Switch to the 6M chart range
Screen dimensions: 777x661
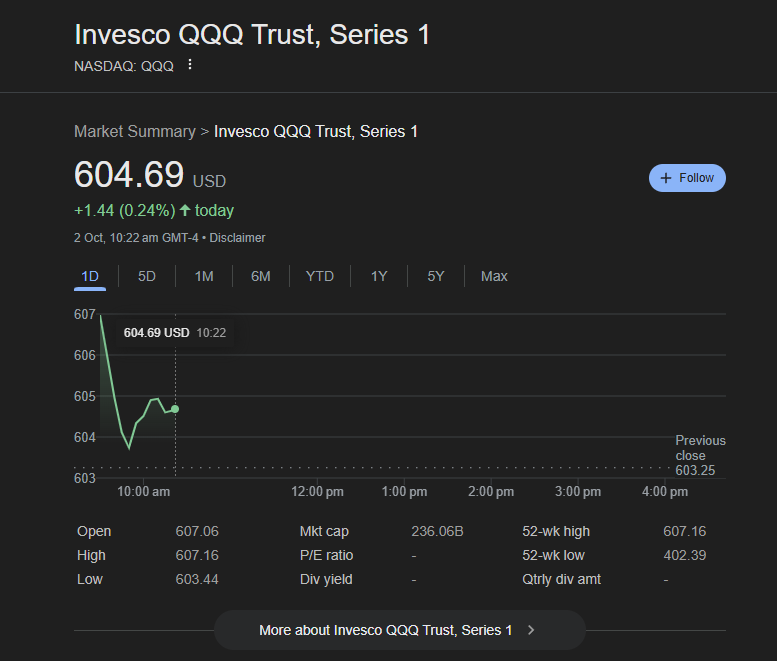coord(261,276)
